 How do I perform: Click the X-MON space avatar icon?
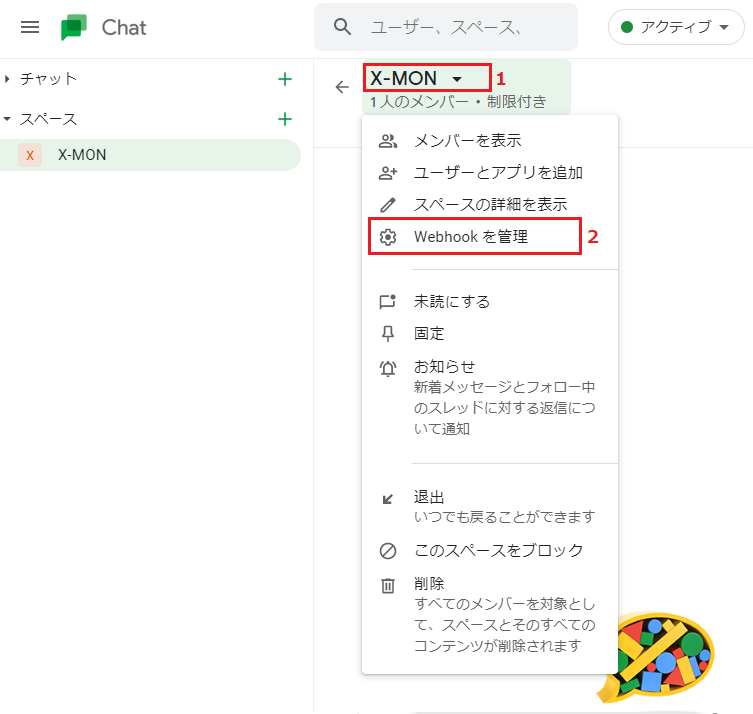tap(30, 155)
